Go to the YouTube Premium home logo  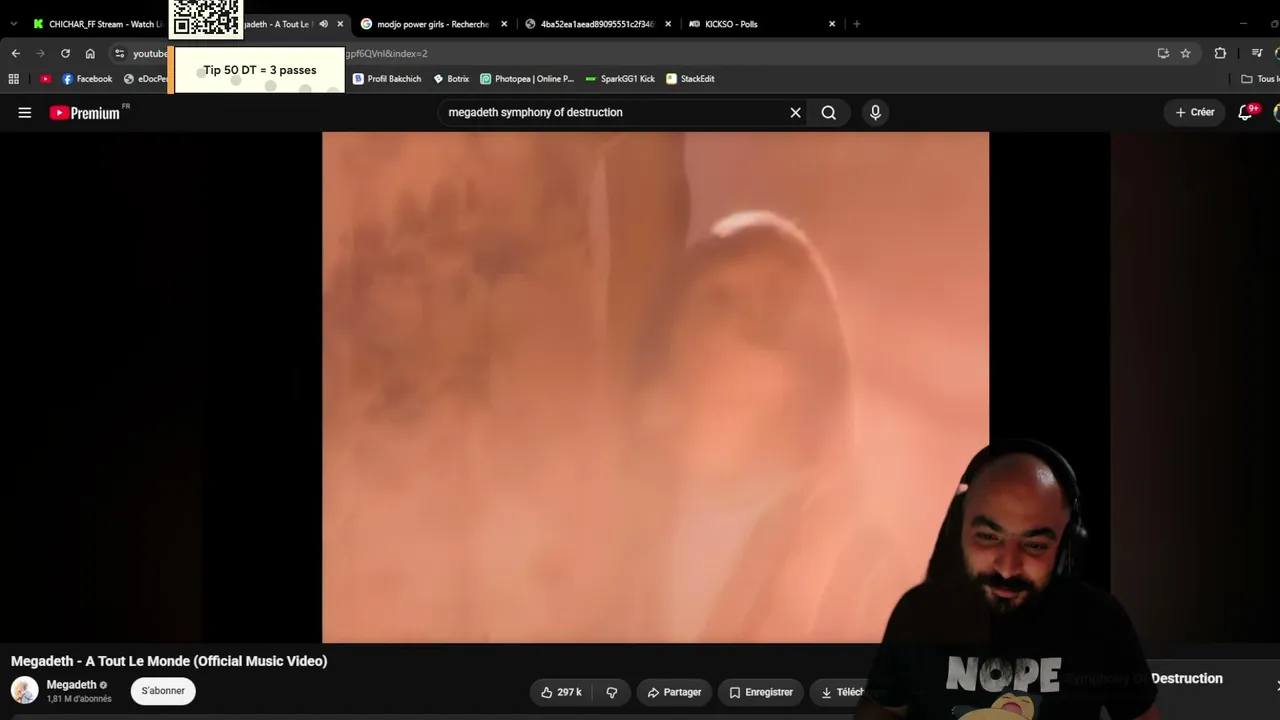85,113
